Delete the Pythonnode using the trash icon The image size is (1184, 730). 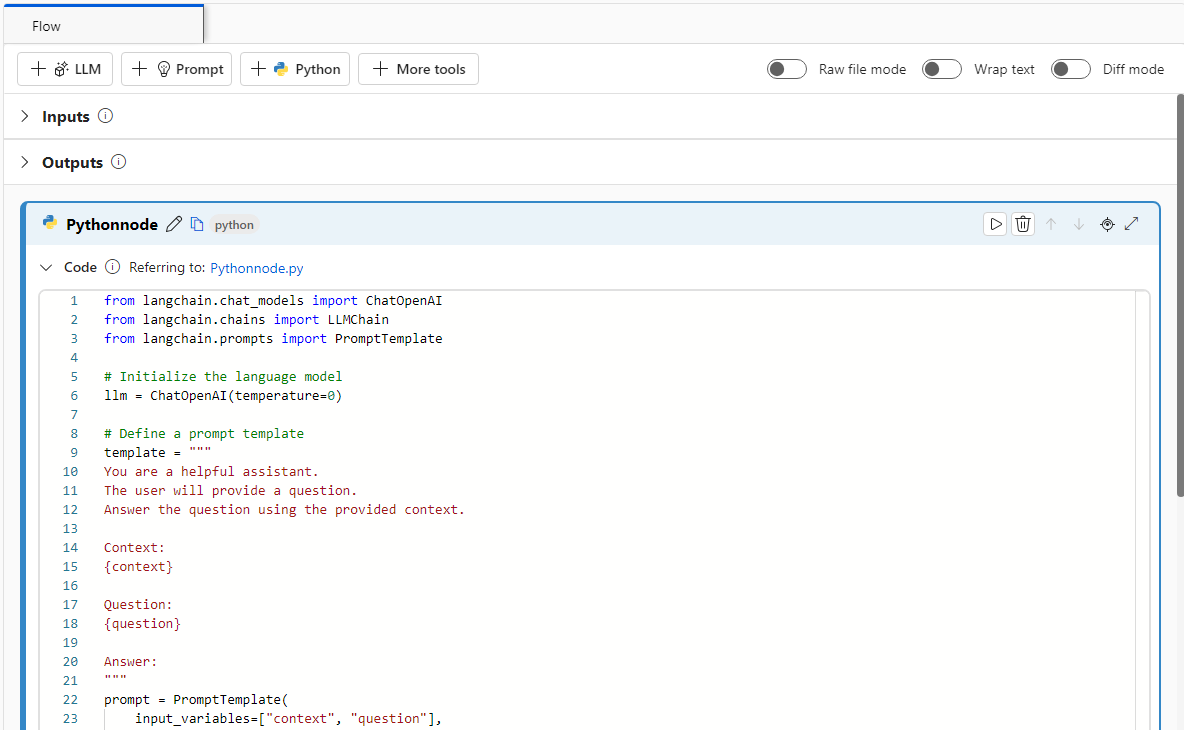[1023, 224]
